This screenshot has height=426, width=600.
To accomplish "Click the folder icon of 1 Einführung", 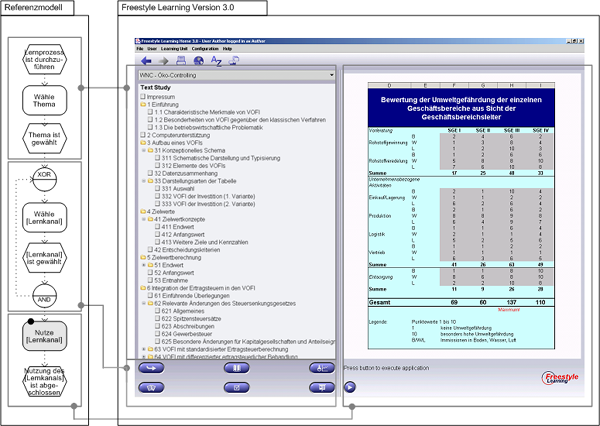I will tap(143, 104).
